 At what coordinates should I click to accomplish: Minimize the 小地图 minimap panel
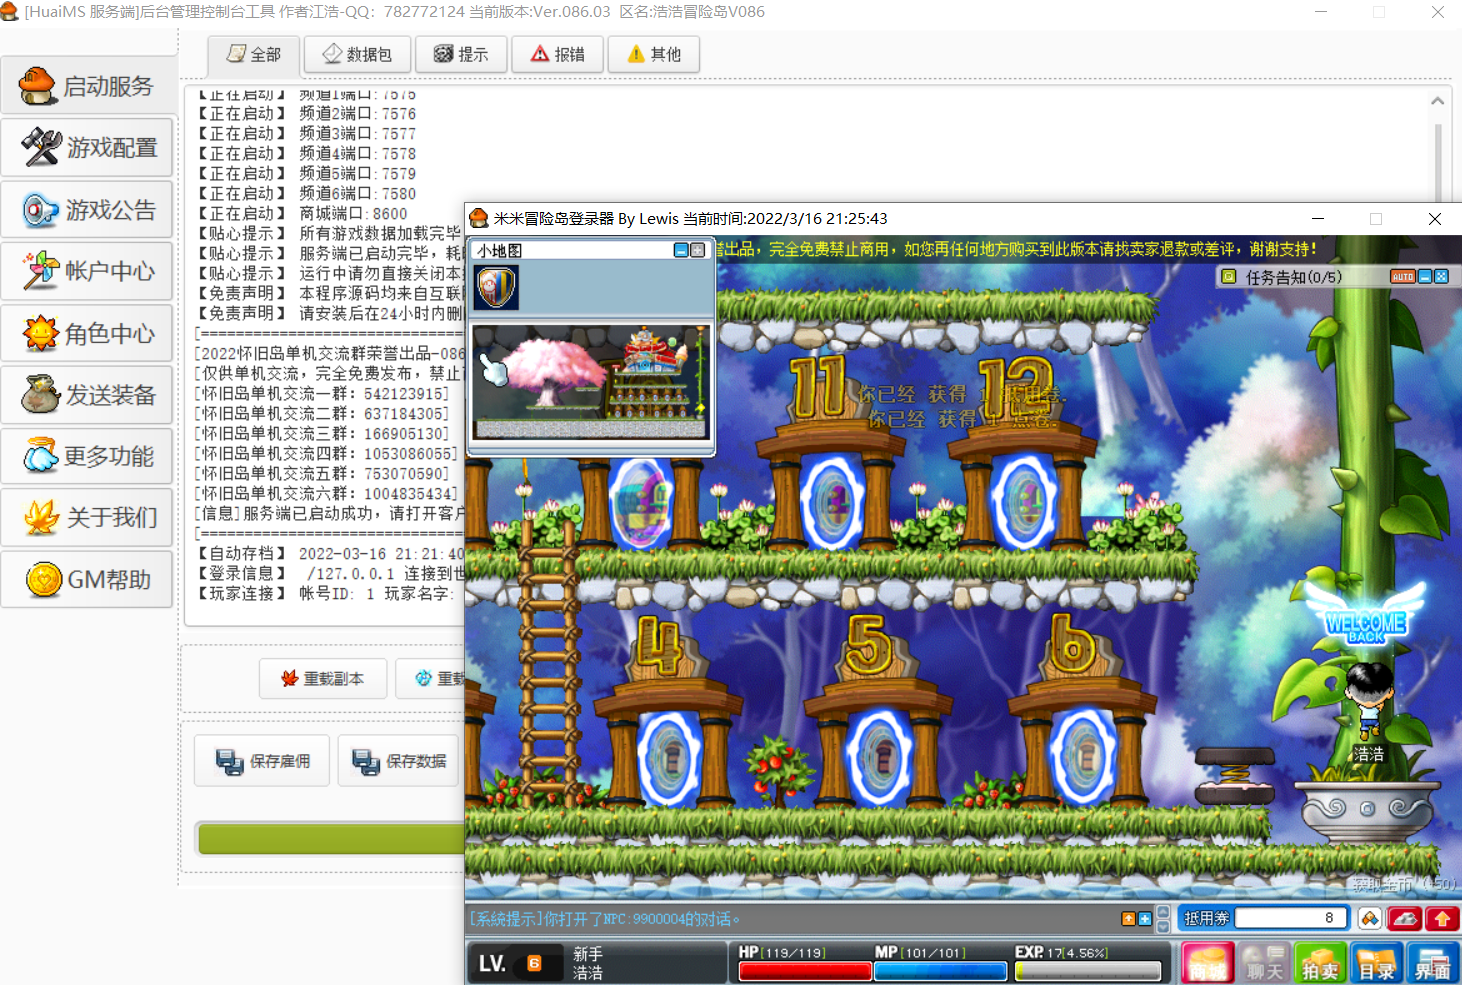click(x=681, y=250)
